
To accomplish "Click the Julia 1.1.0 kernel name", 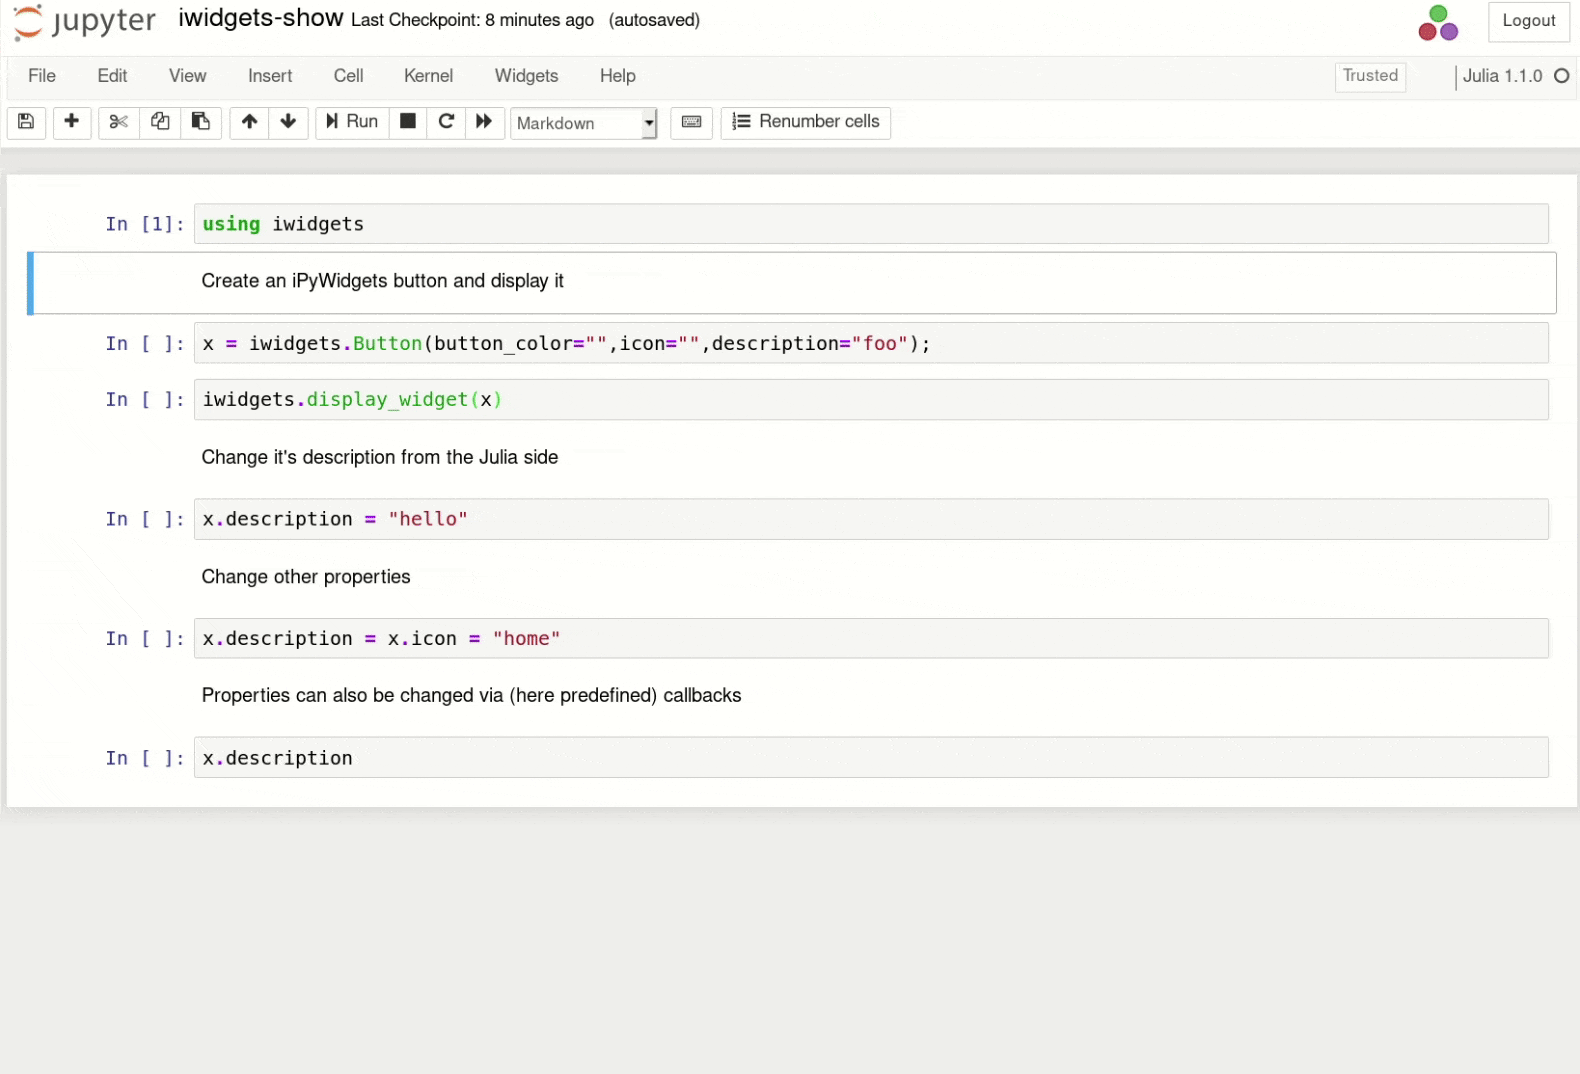I will tap(1502, 76).
